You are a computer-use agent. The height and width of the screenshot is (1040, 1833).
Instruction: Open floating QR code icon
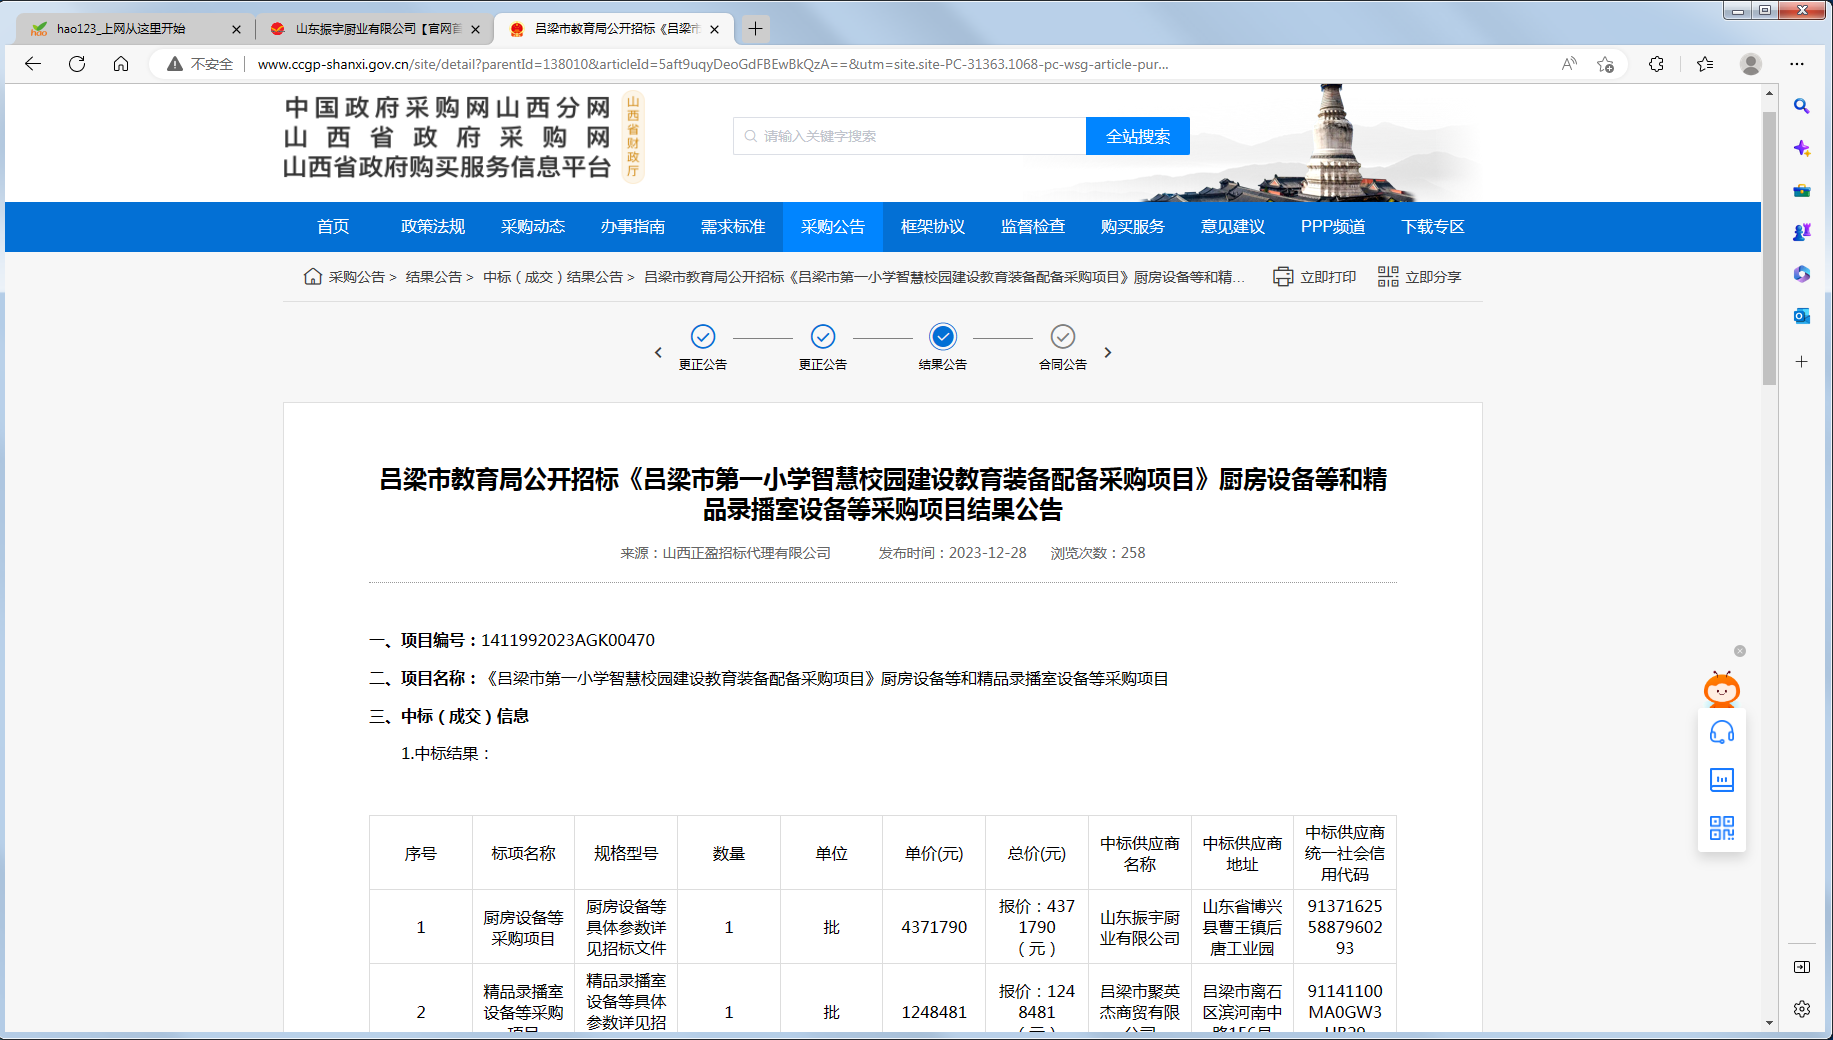[1722, 828]
